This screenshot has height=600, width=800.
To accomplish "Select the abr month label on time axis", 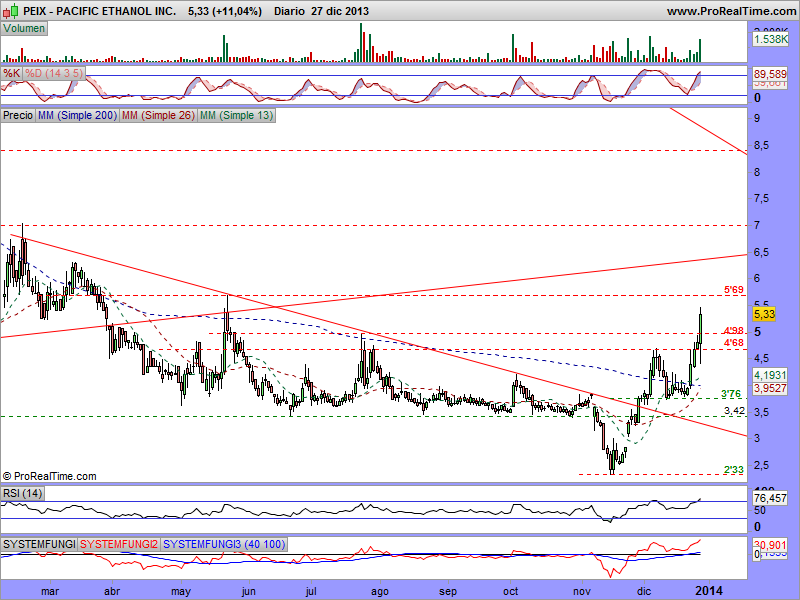I will [112, 591].
